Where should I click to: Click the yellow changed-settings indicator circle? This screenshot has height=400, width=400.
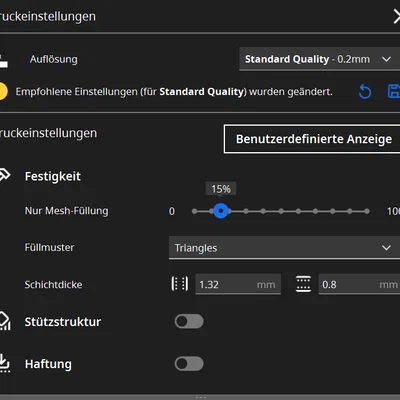click(x=3, y=91)
